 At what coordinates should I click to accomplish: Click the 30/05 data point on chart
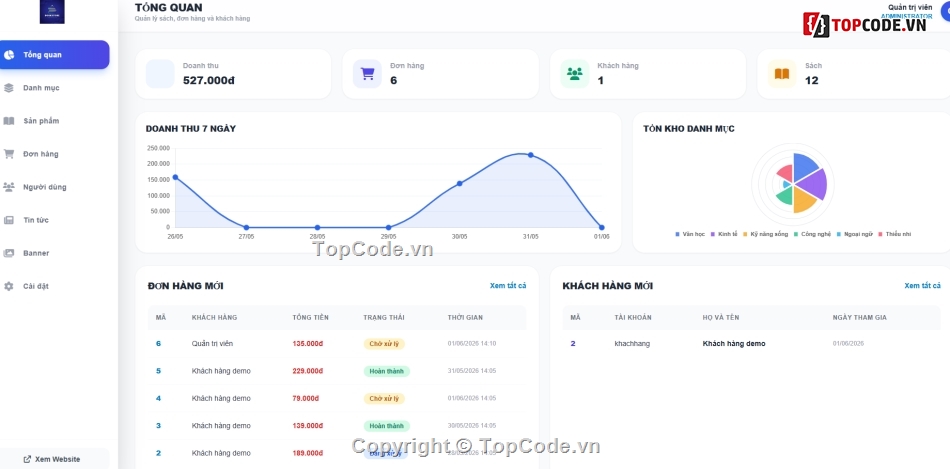tap(459, 183)
